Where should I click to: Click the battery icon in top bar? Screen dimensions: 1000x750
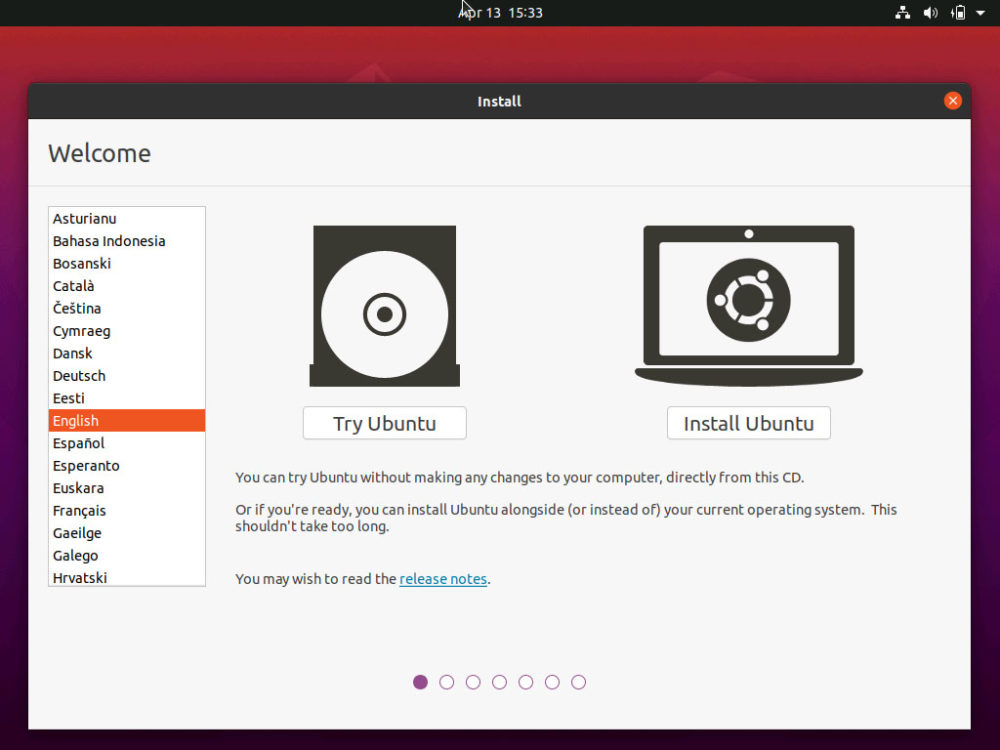click(958, 13)
